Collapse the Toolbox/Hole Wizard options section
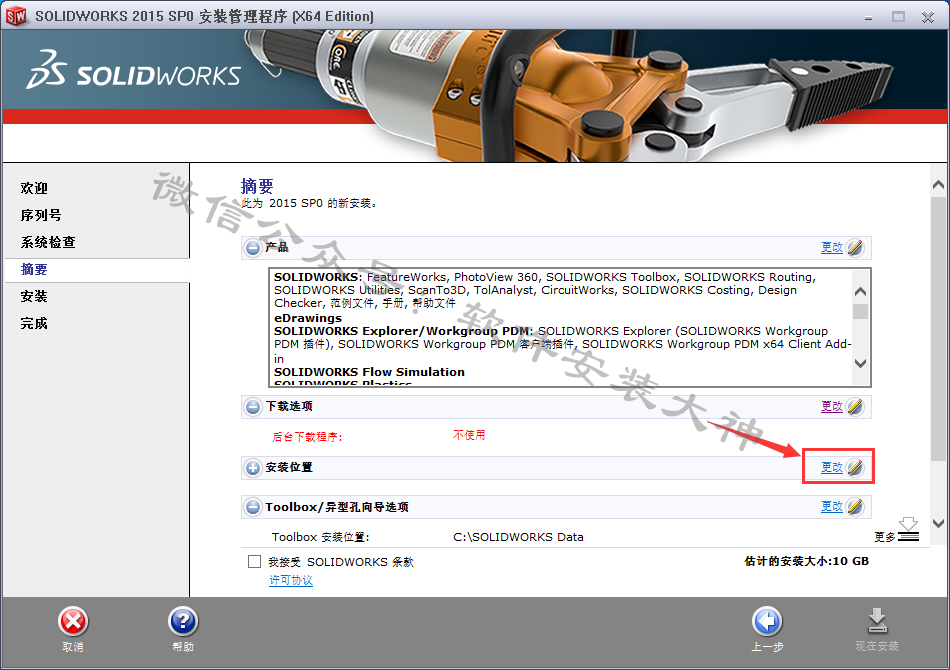The height and width of the screenshot is (670, 950). [x=253, y=507]
